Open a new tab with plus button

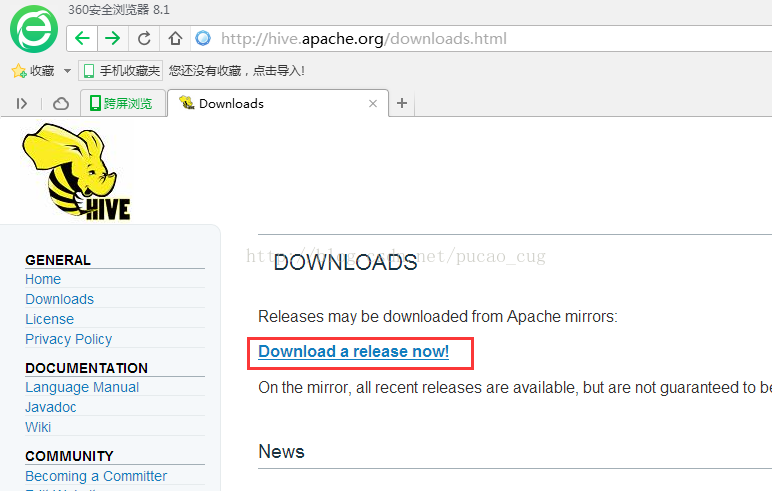tap(402, 103)
